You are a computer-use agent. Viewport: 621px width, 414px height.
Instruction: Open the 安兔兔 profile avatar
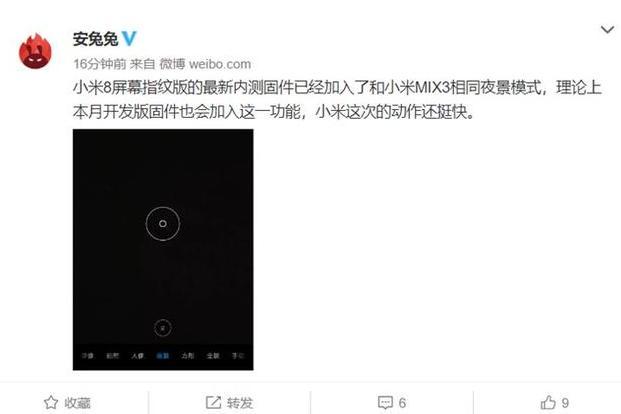(x=36, y=51)
